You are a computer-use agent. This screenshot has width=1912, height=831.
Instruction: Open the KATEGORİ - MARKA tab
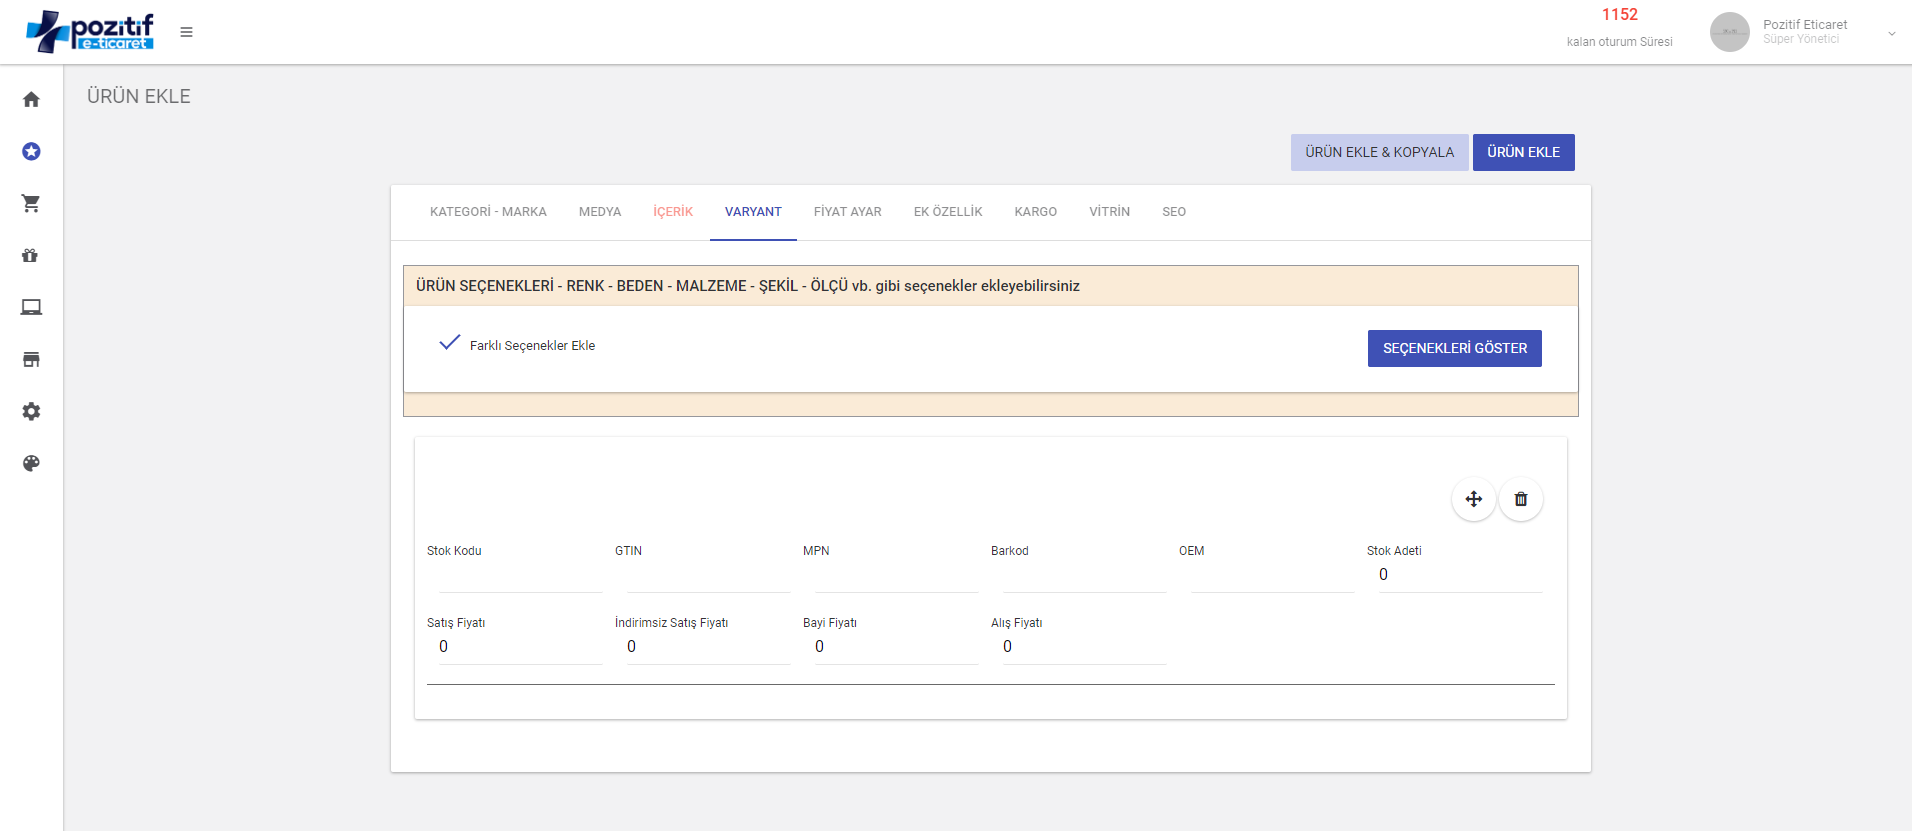click(x=488, y=212)
